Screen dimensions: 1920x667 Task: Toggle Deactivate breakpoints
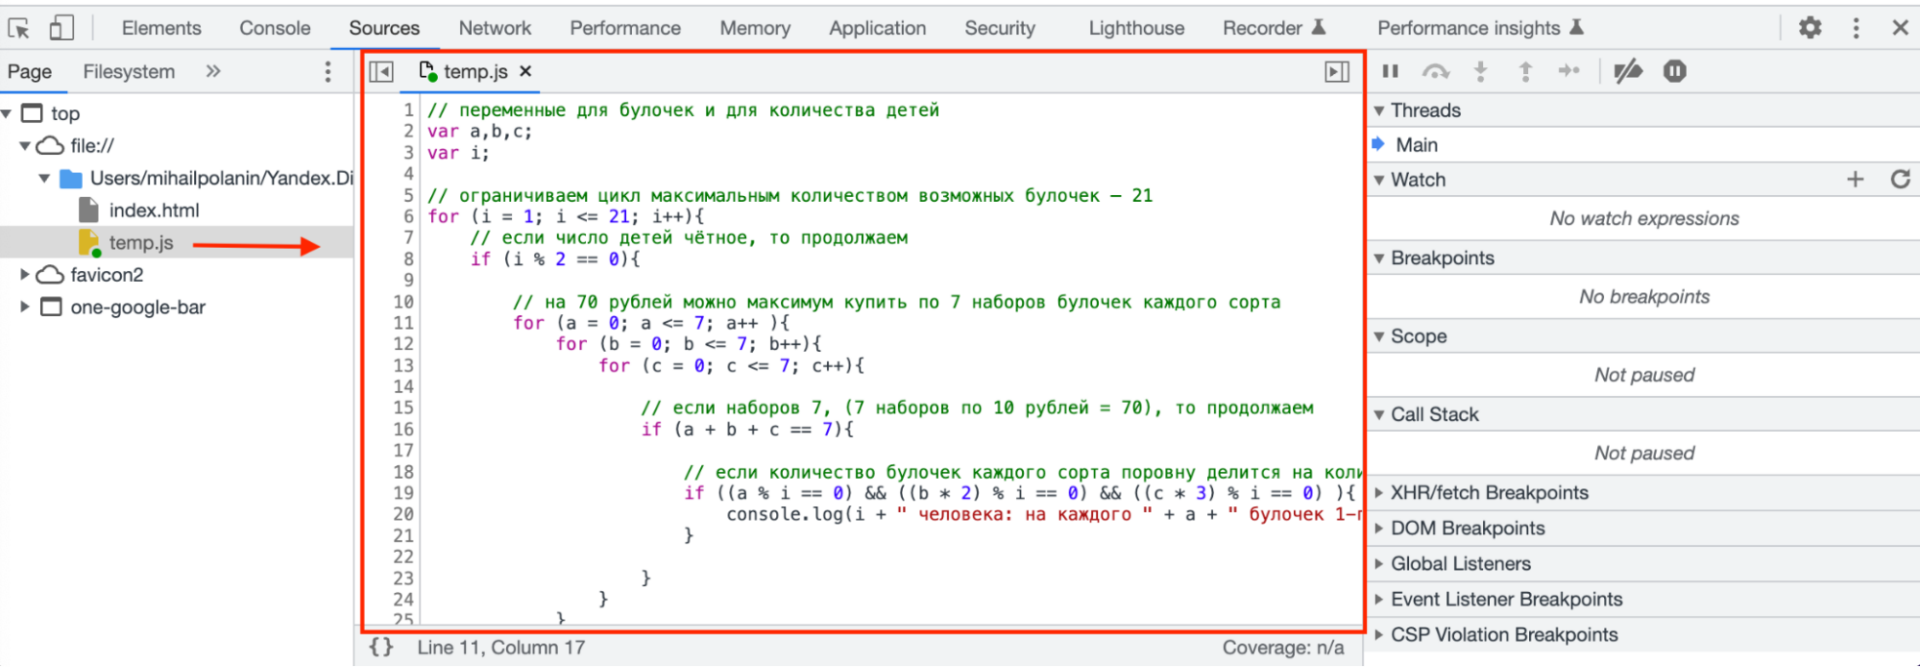click(x=1627, y=71)
